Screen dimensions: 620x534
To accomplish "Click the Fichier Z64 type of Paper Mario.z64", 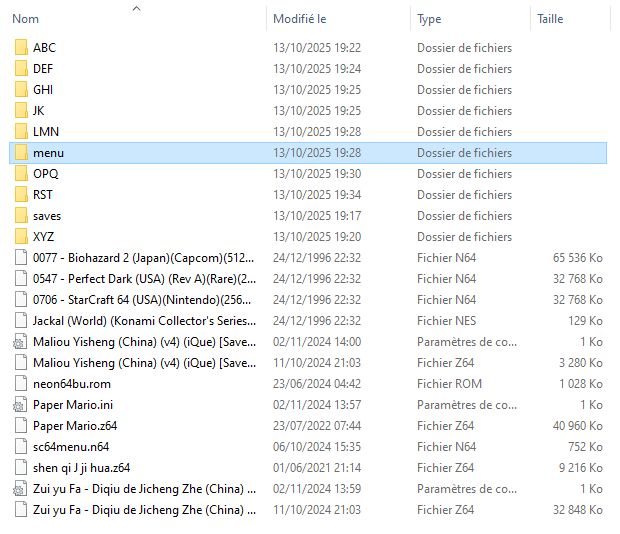I will [445, 426].
